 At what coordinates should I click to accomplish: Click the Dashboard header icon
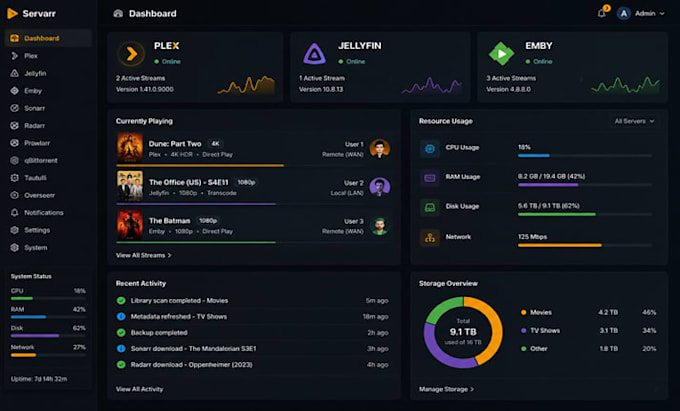[118, 13]
